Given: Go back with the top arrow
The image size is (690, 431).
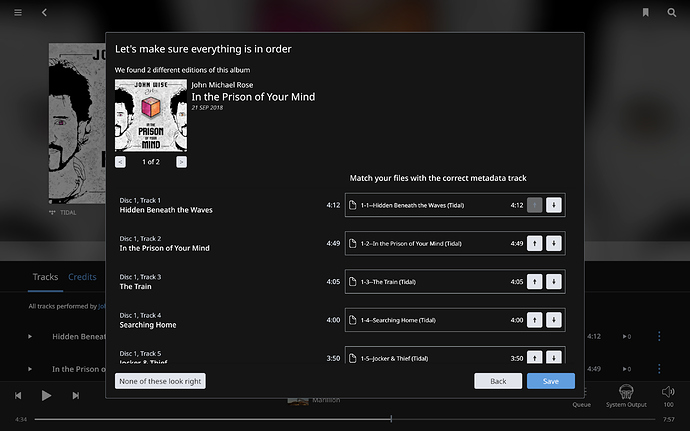Looking at the screenshot, I should point(44,12).
